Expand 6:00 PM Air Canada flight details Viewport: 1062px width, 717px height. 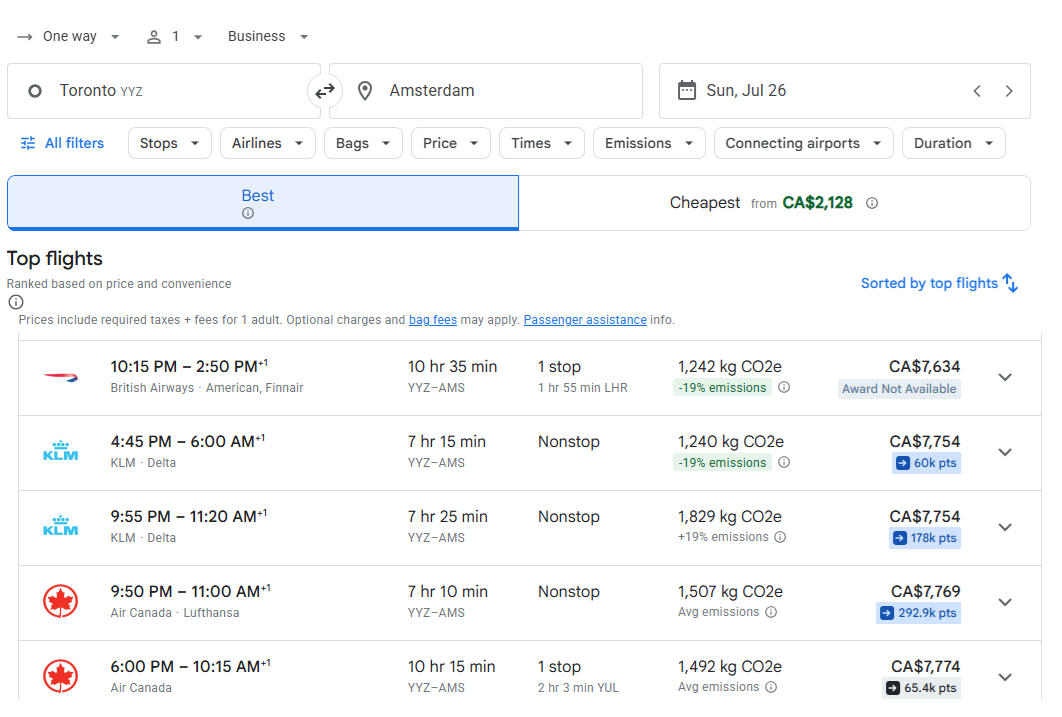[1005, 677]
